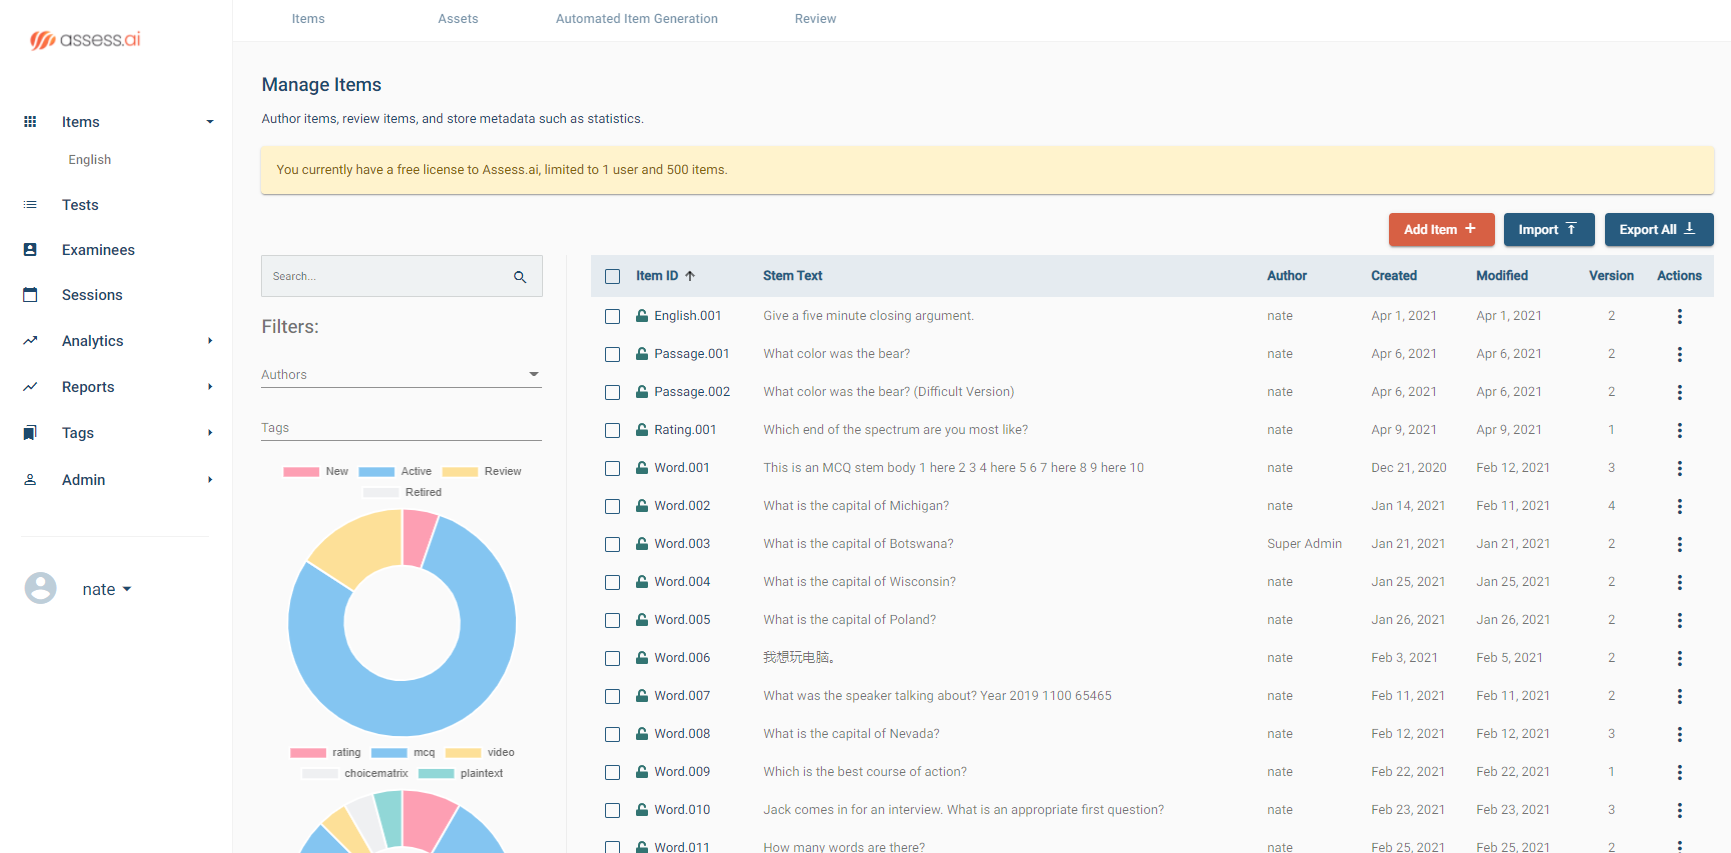Viewport: 1731px width, 853px height.
Task: Open actions menu for Word.002
Action: (1680, 506)
